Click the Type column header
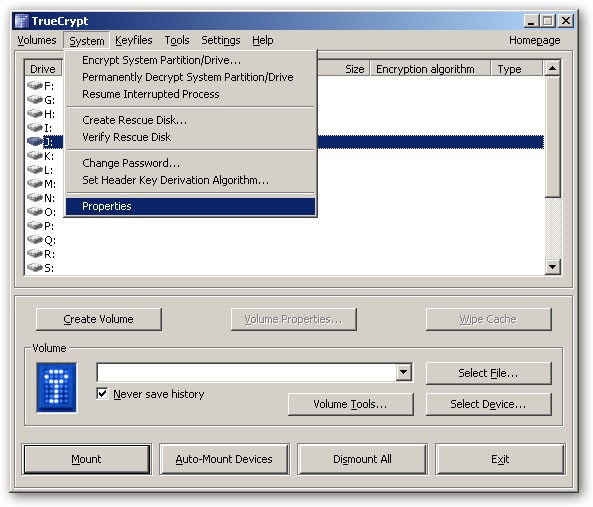Viewport: 593px width, 507px height. pyautogui.click(x=517, y=69)
